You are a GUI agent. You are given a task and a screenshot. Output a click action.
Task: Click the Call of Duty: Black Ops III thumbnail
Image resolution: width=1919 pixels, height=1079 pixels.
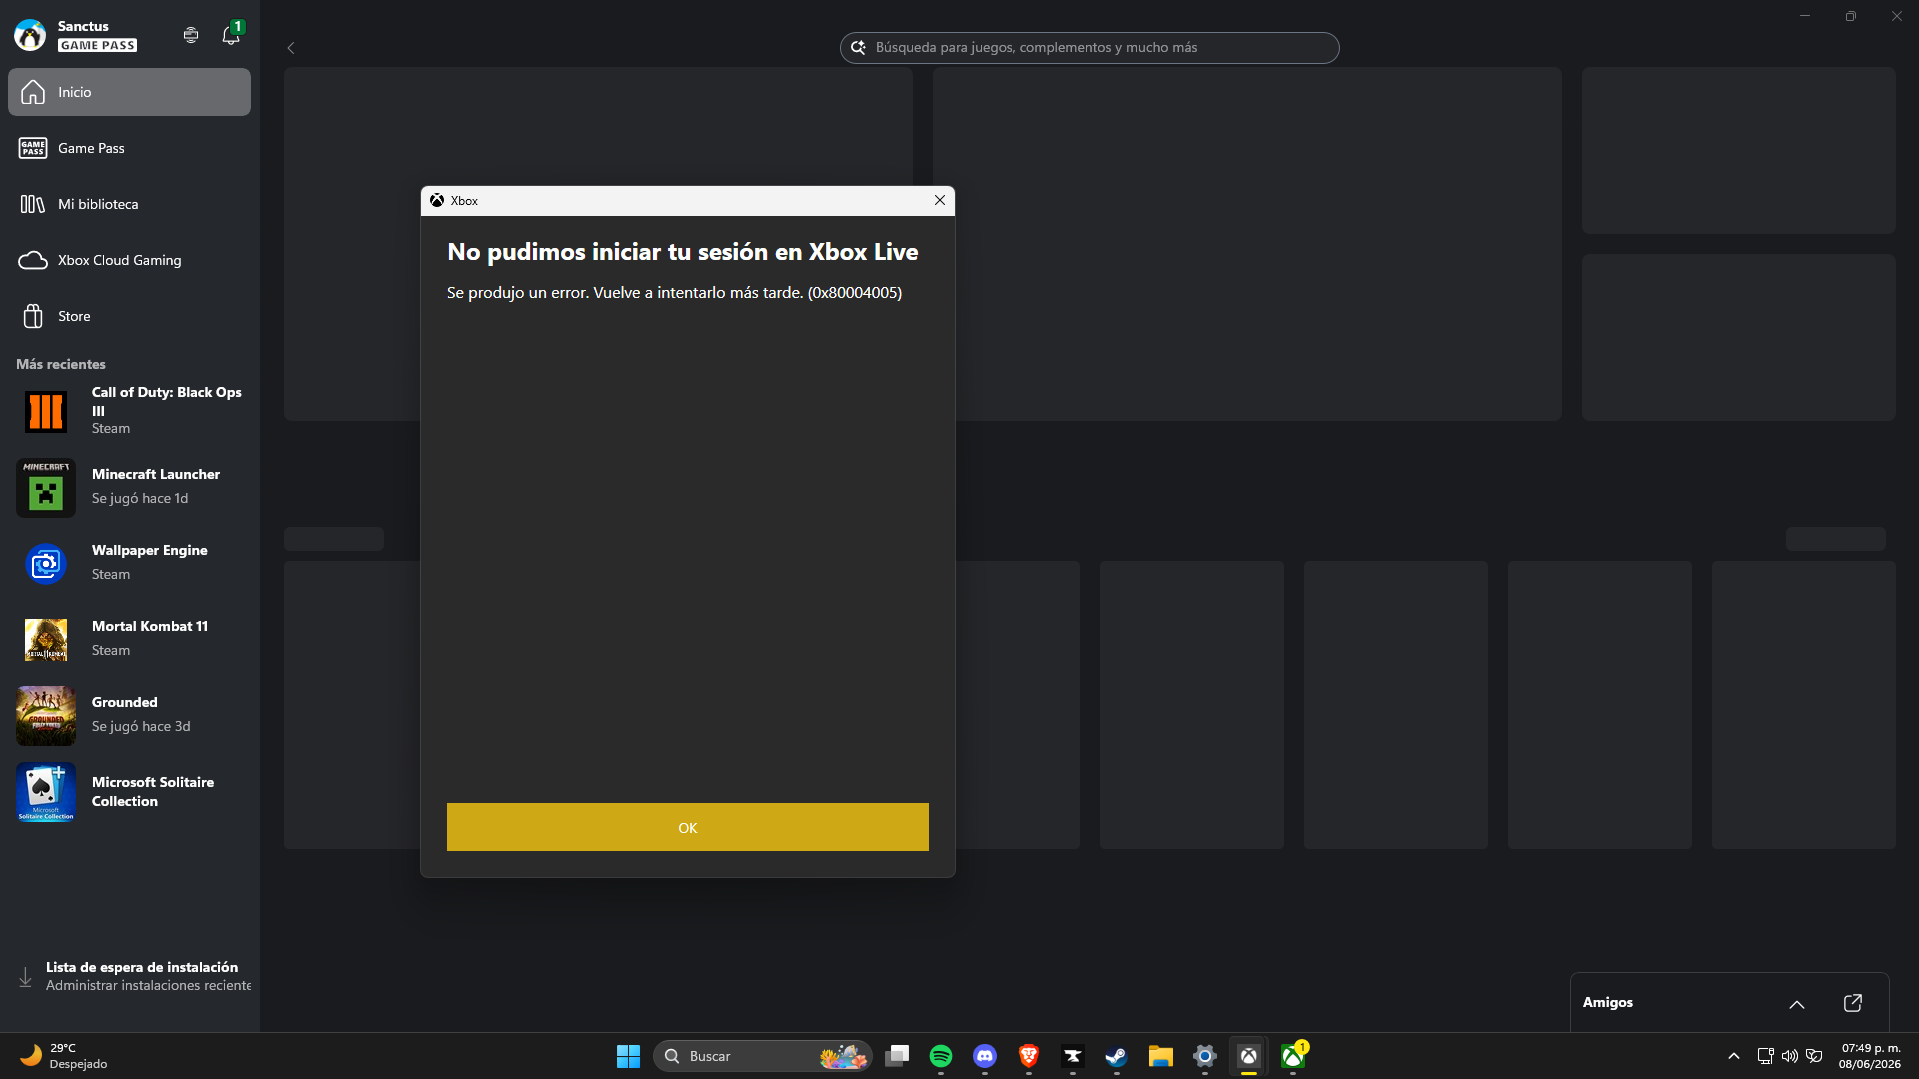click(46, 411)
